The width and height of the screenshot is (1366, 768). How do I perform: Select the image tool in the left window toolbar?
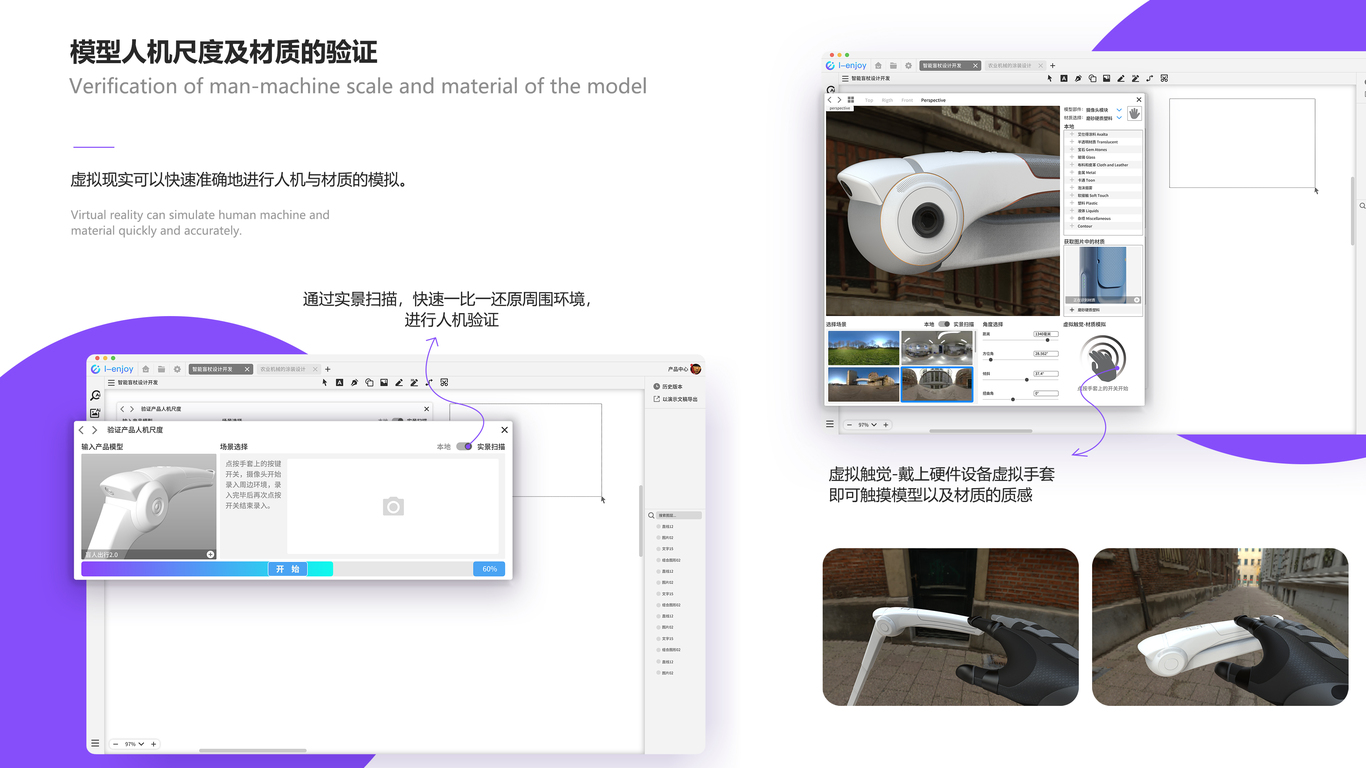[384, 382]
